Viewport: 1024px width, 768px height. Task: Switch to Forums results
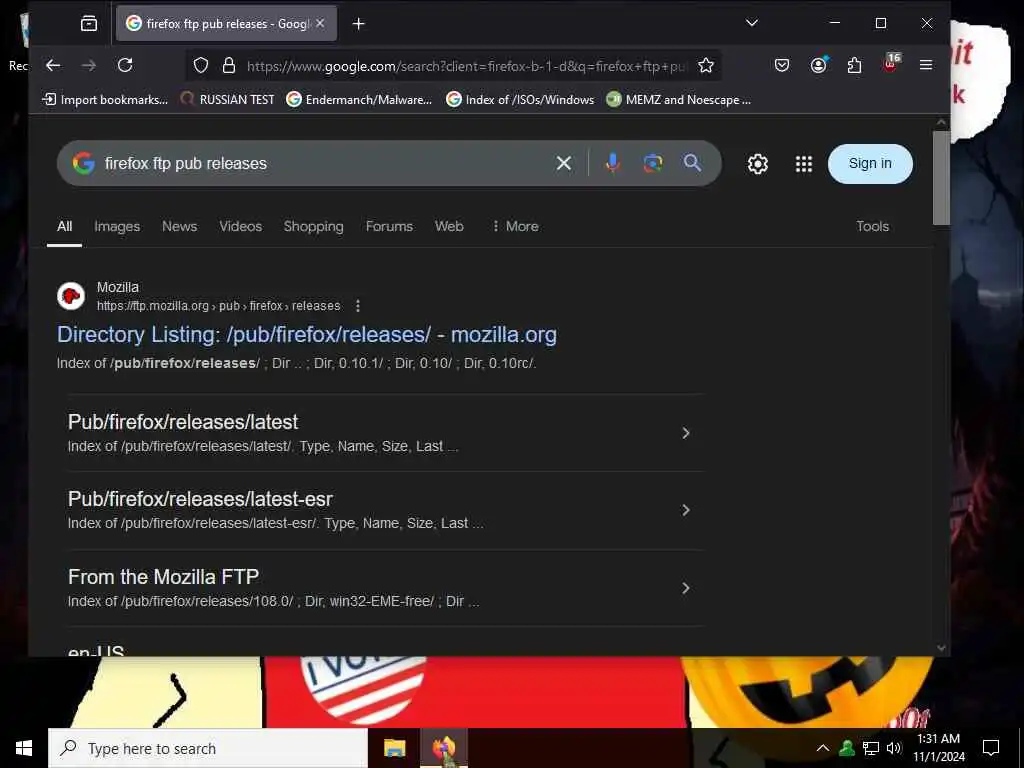point(389,226)
